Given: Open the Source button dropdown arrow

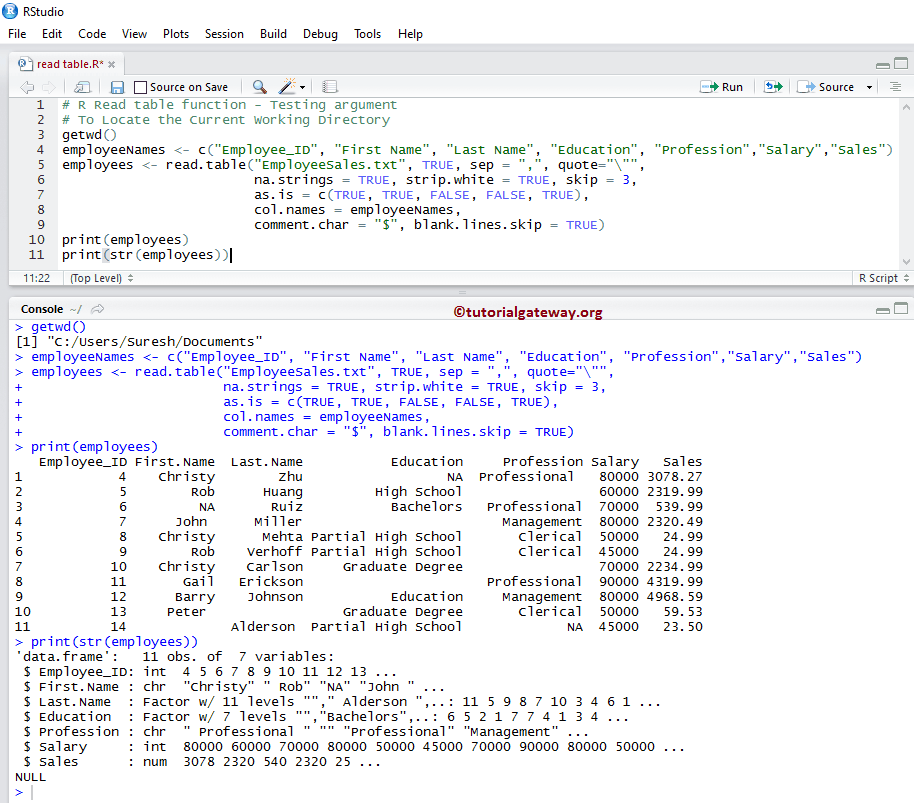Looking at the screenshot, I should [869, 87].
